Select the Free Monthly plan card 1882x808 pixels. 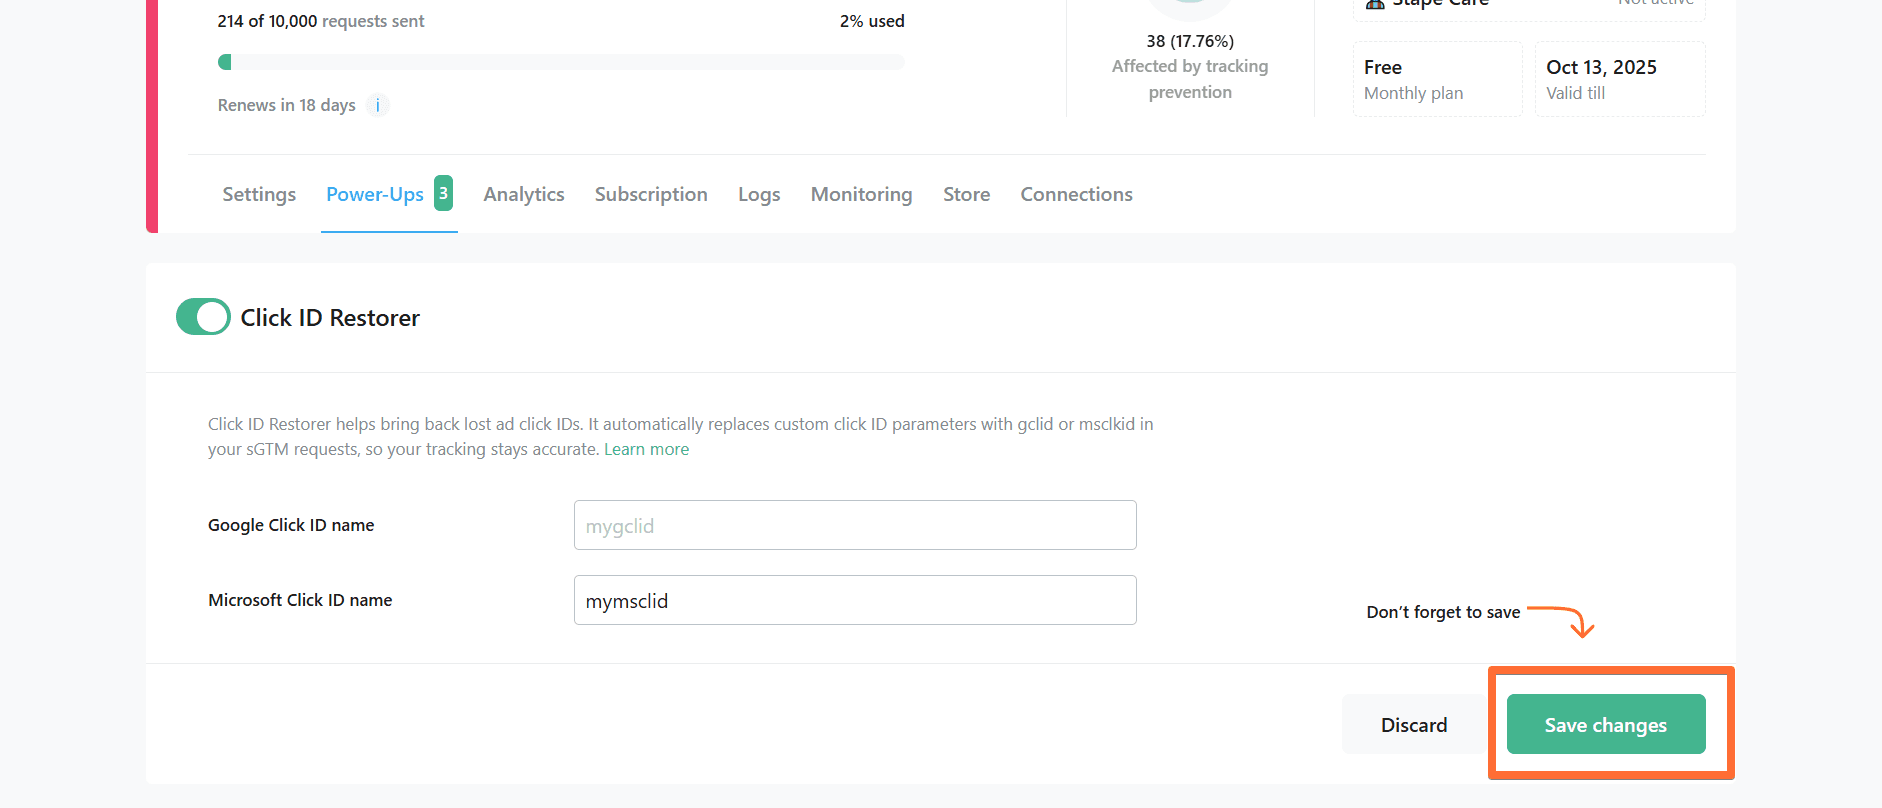tap(1437, 79)
